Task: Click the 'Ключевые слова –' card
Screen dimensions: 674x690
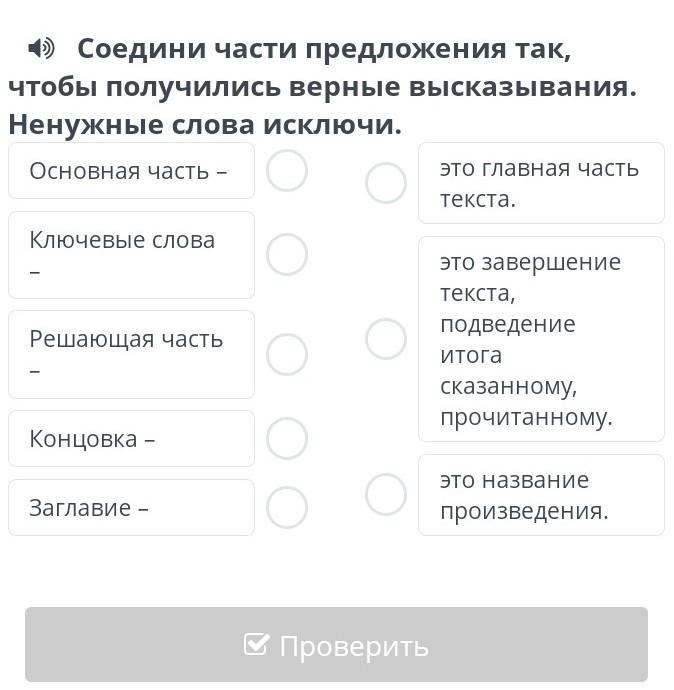Action: 131,255
